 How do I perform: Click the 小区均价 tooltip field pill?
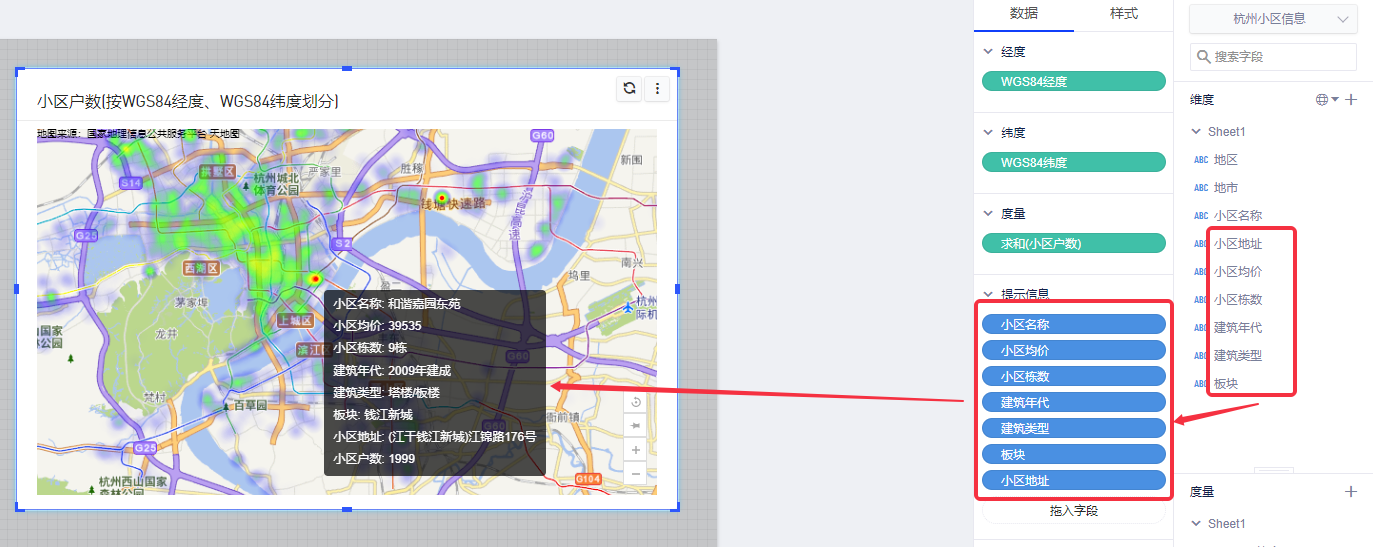[x=1074, y=351]
